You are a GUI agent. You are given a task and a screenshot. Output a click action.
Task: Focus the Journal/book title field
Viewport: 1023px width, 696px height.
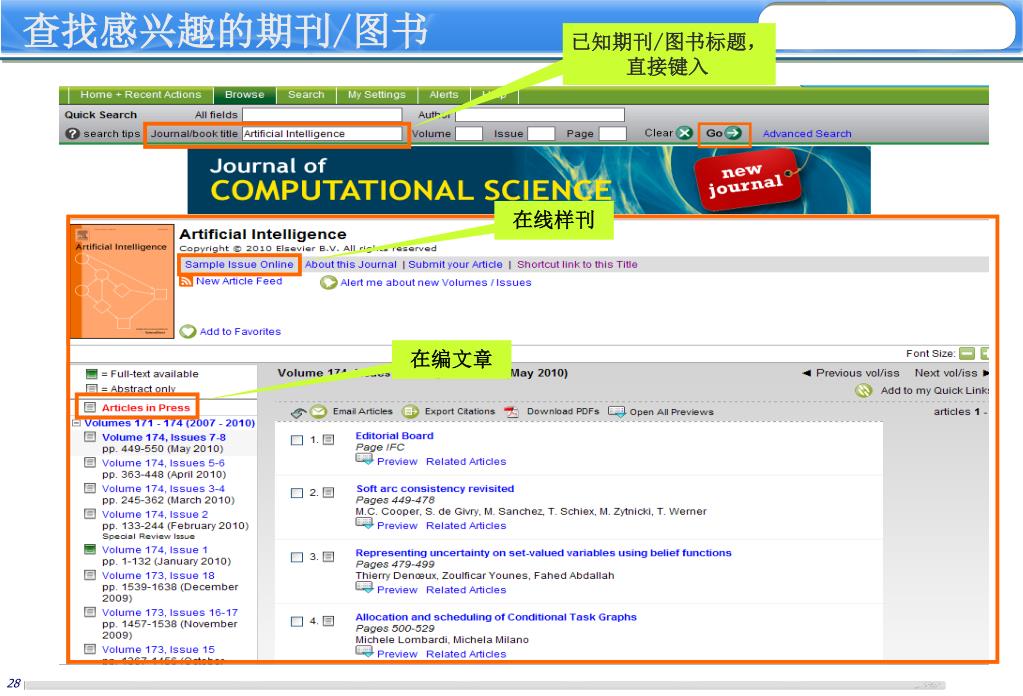[x=322, y=134]
